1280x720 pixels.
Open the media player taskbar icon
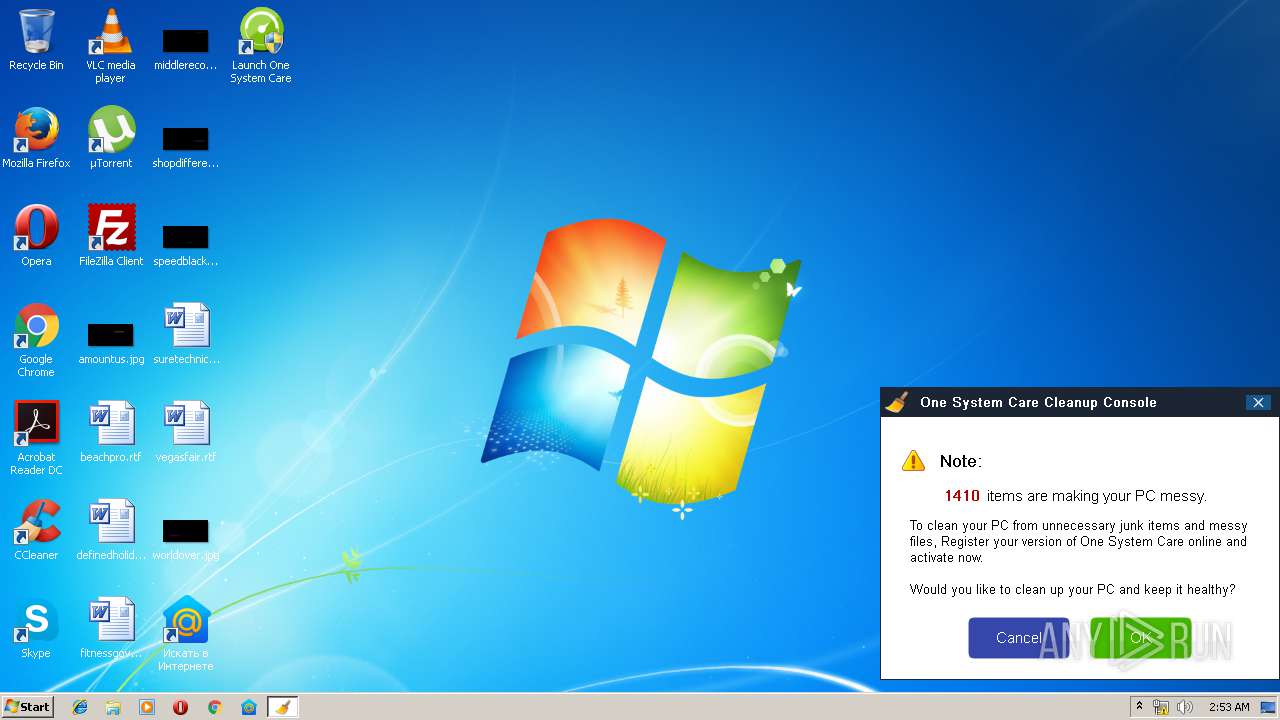click(x=147, y=707)
